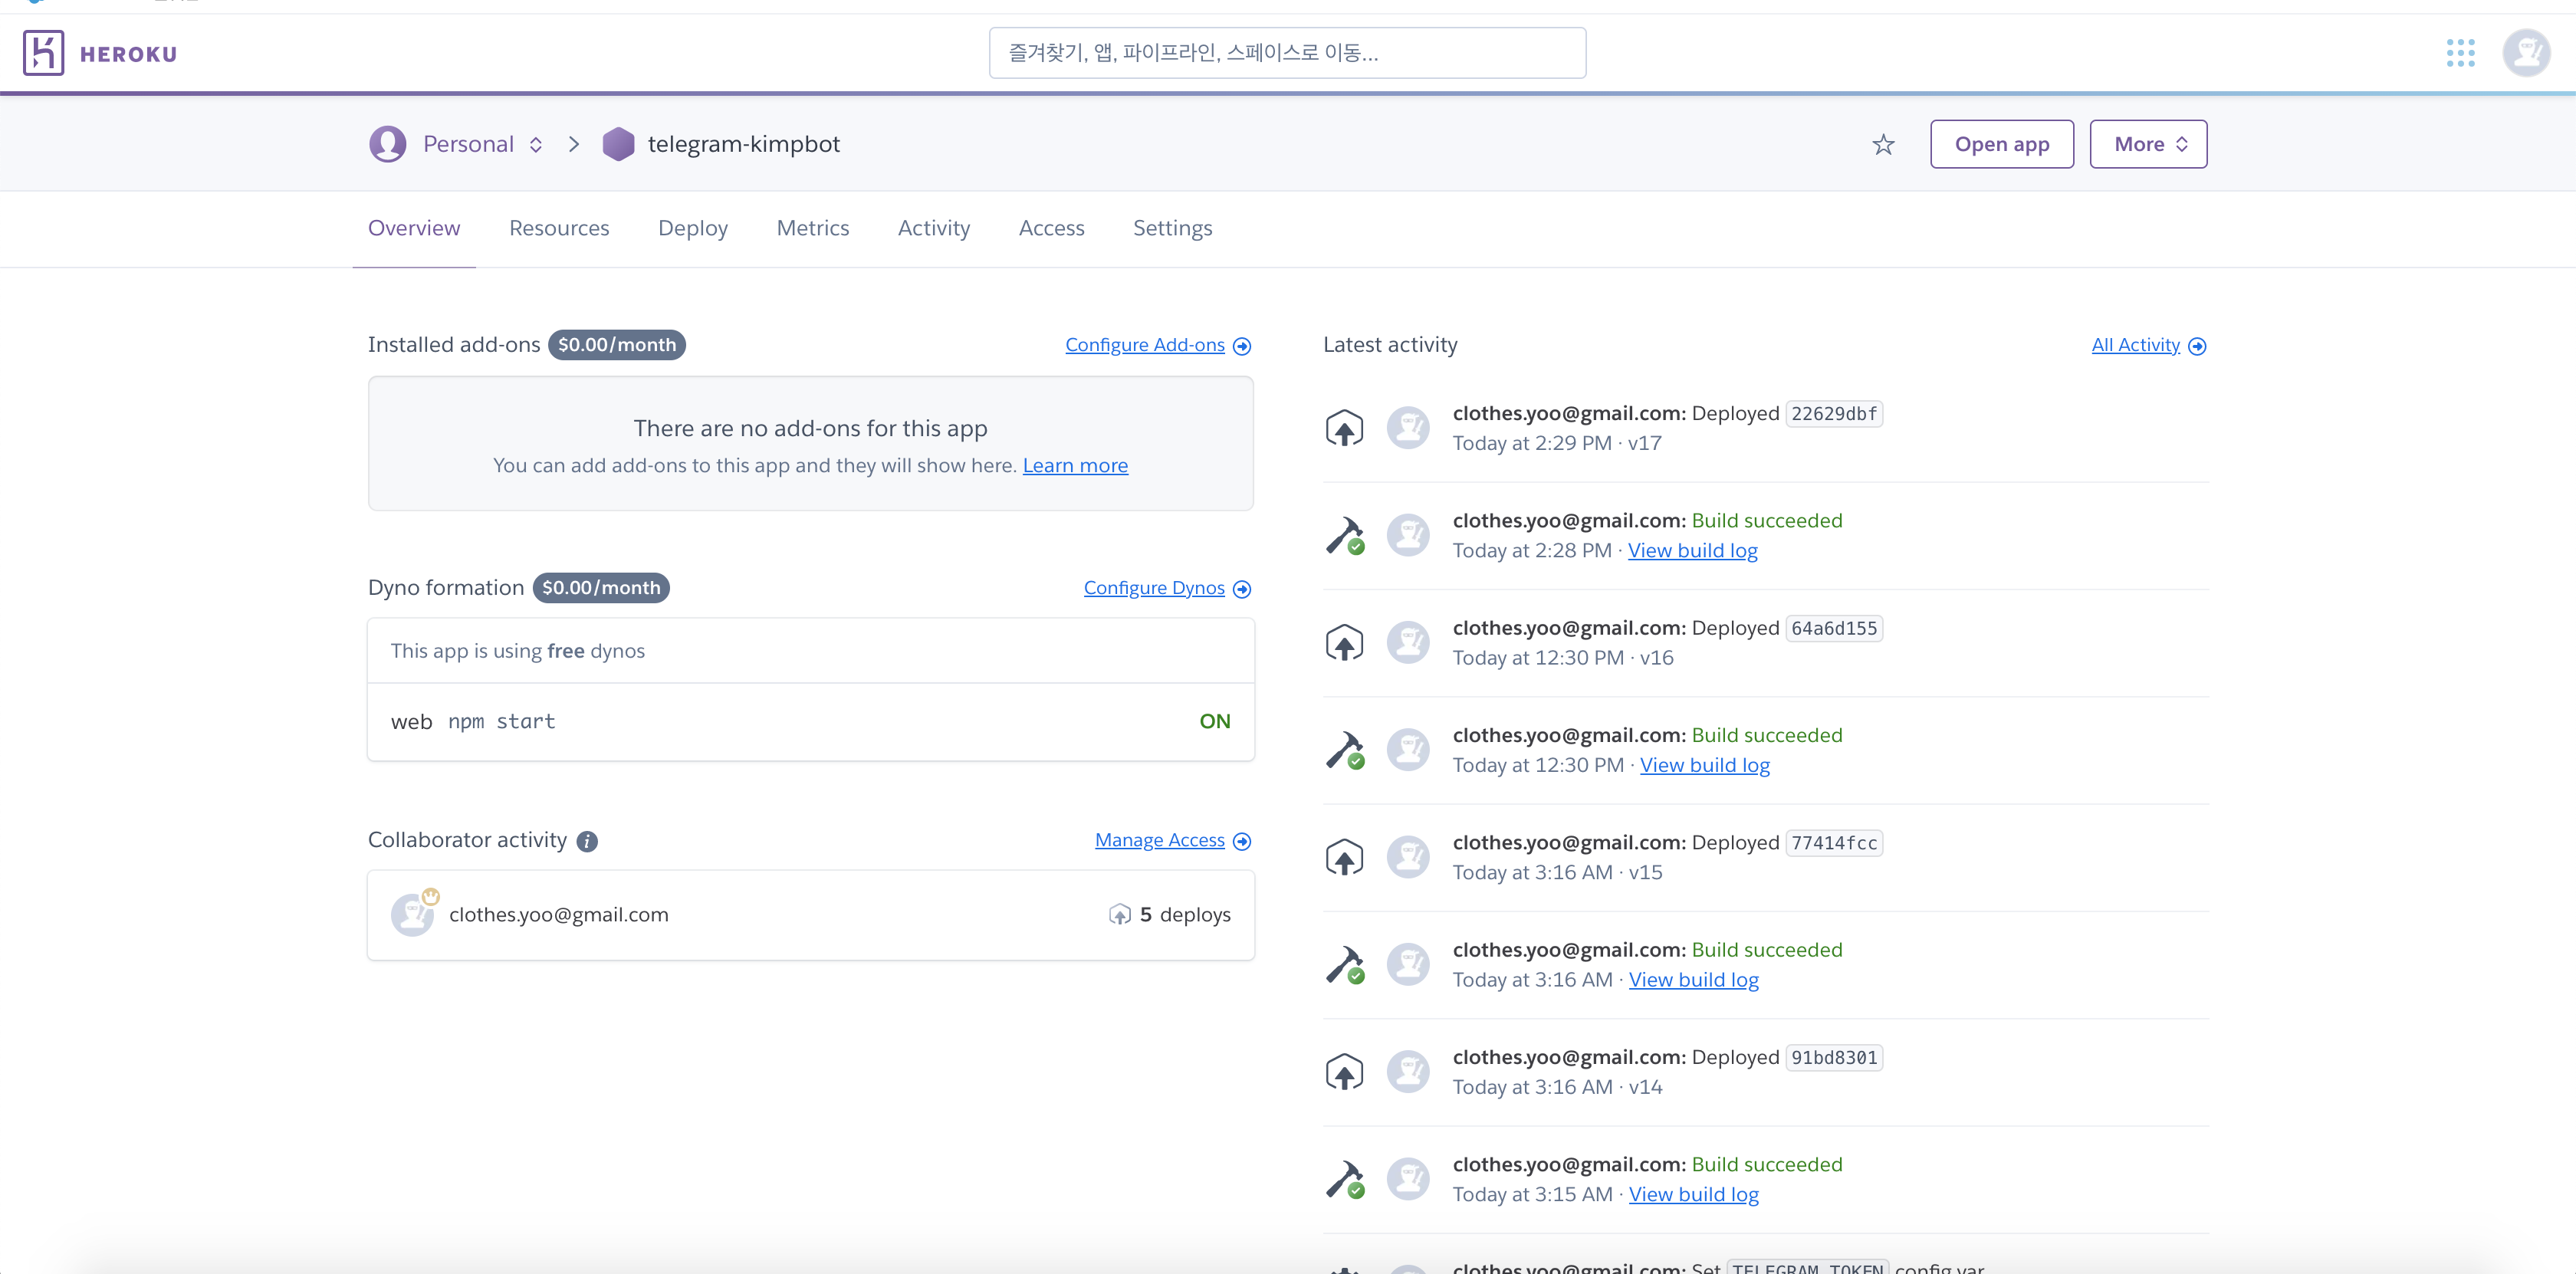
Task: Open the user account avatar menu
Action: [2526, 53]
